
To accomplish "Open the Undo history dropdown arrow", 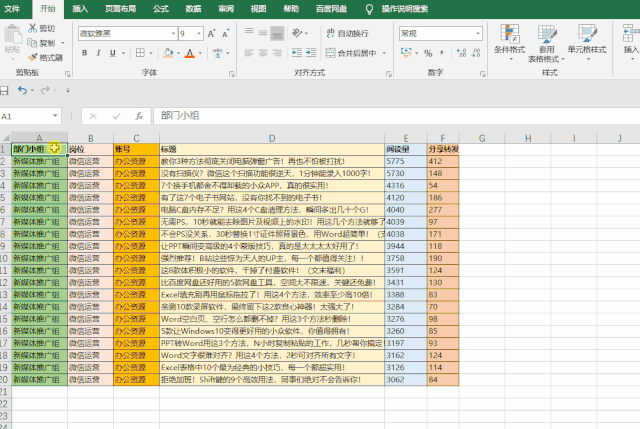I will click(32, 90).
